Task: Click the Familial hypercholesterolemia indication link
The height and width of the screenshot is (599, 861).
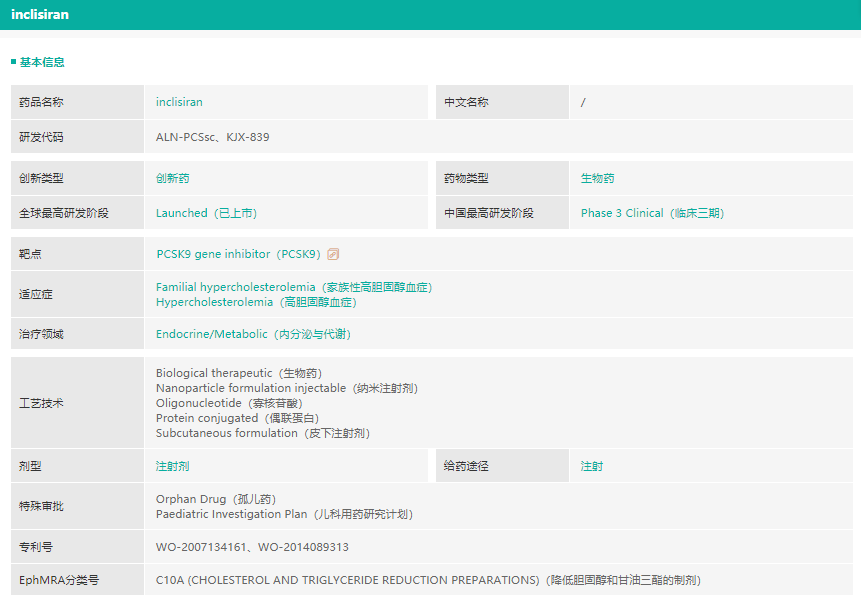Action: (293, 287)
